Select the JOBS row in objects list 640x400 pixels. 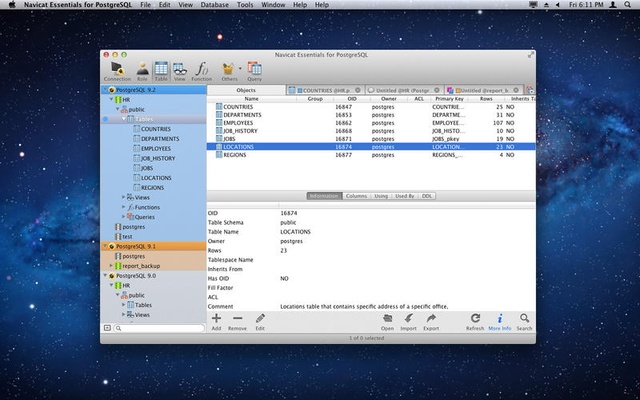371,139
